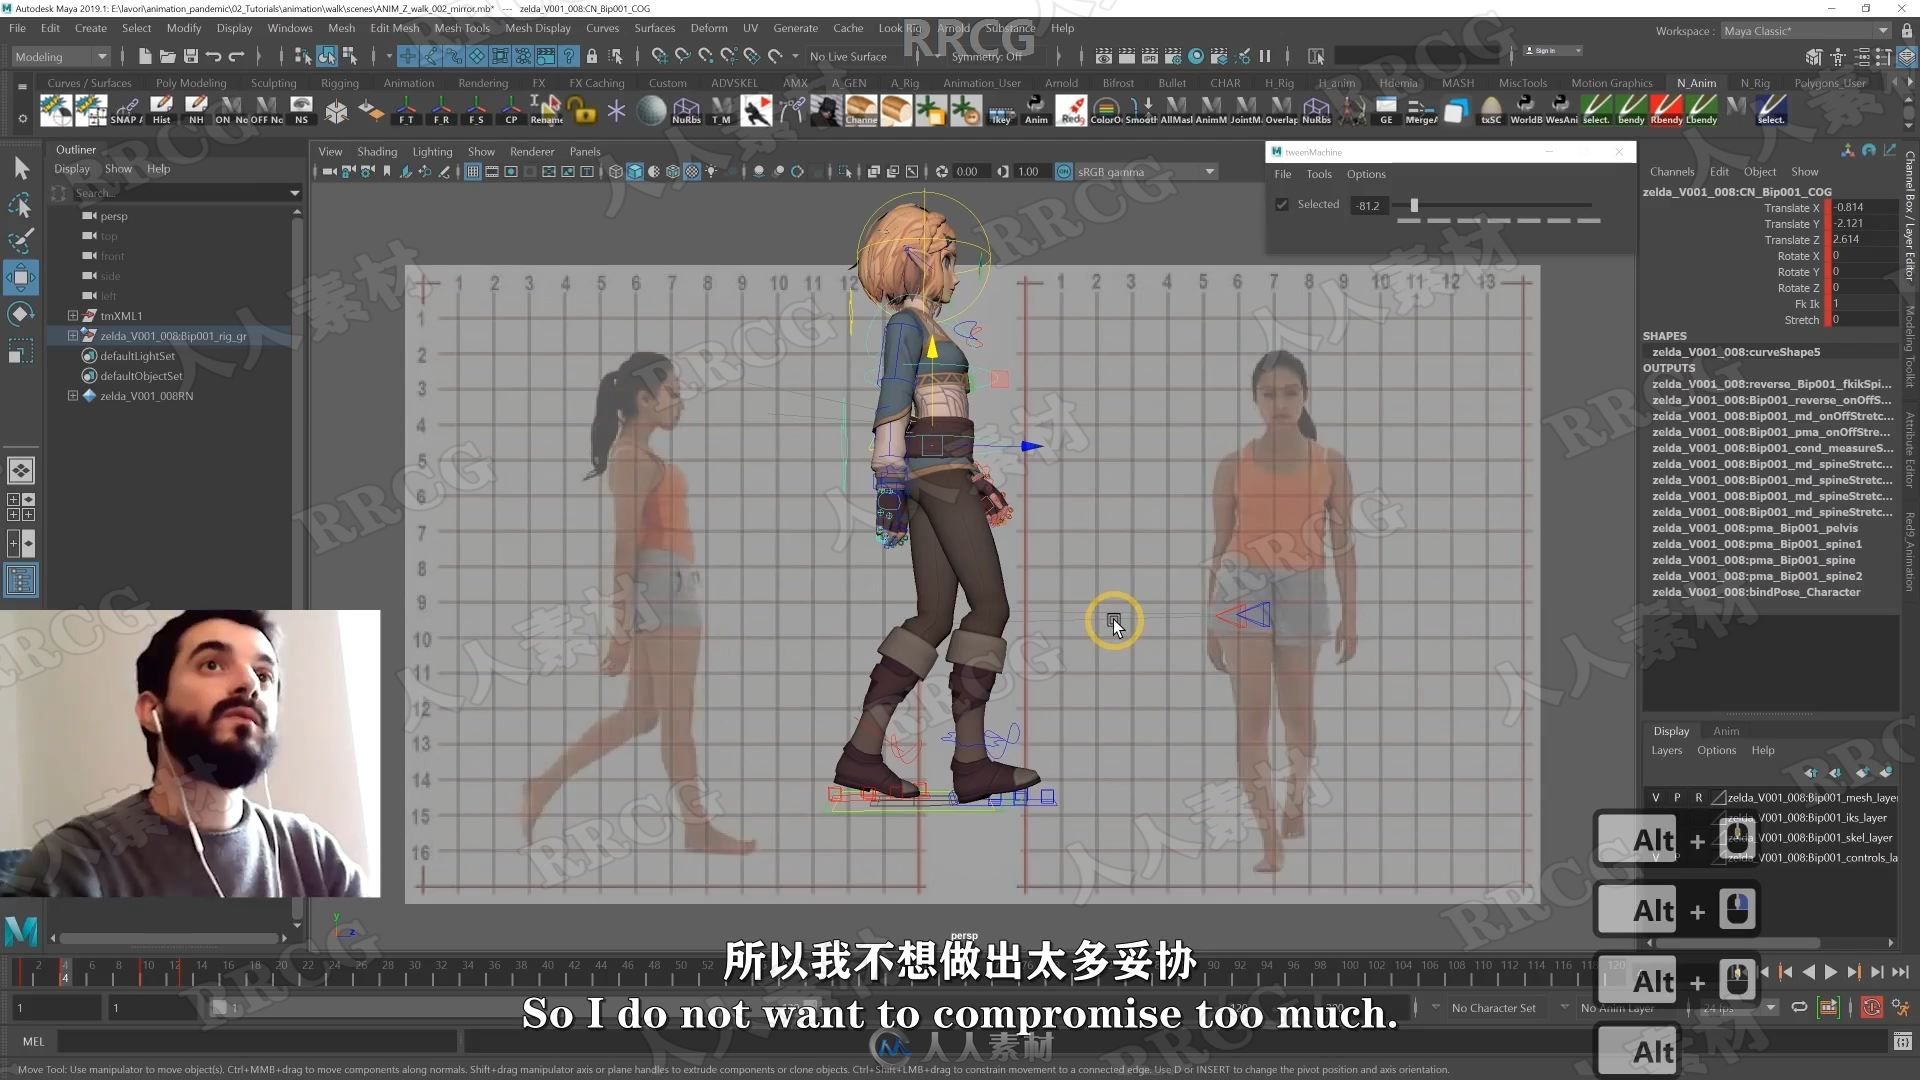Image resolution: width=1920 pixels, height=1080 pixels.
Task: Select the Paint Selection tool in toolbox
Action: [x=21, y=241]
